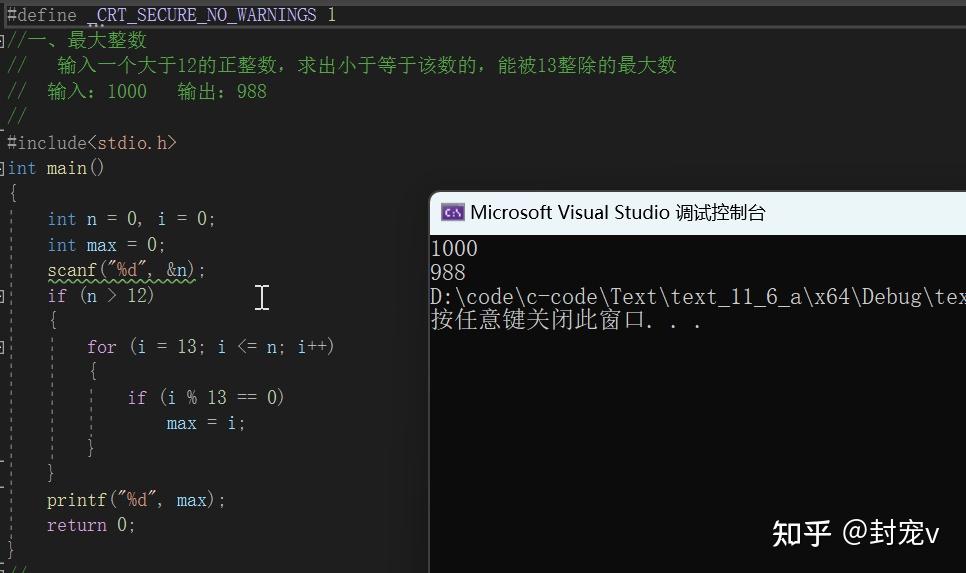This screenshot has height=573, width=966.
Task: Click the console output line '988'
Action: [x=448, y=272]
